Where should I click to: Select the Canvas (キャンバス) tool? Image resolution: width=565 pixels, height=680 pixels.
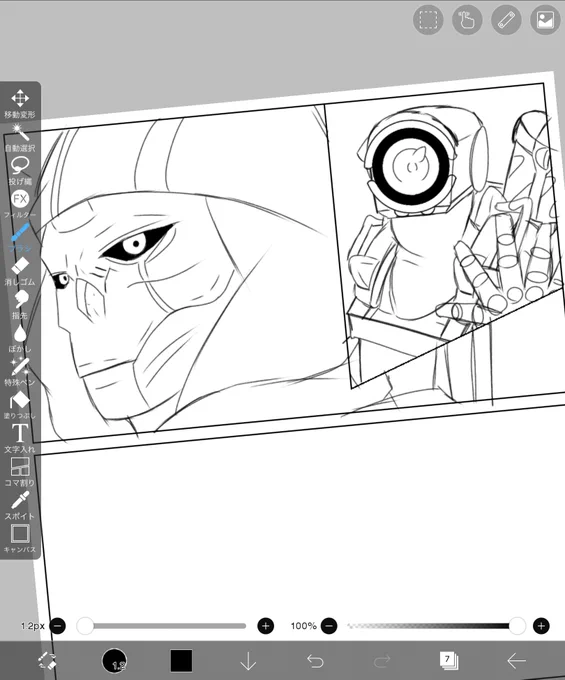pyautogui.click(x=20, y=539)
